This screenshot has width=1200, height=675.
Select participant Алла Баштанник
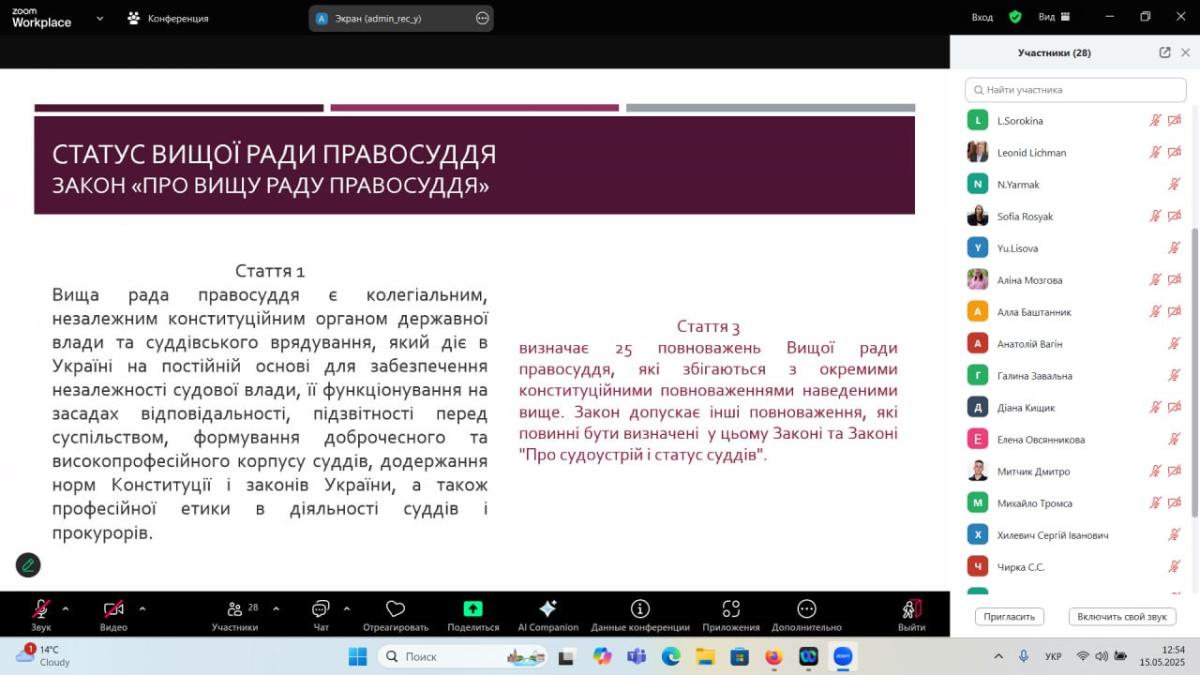click(x=1075, y=312)
